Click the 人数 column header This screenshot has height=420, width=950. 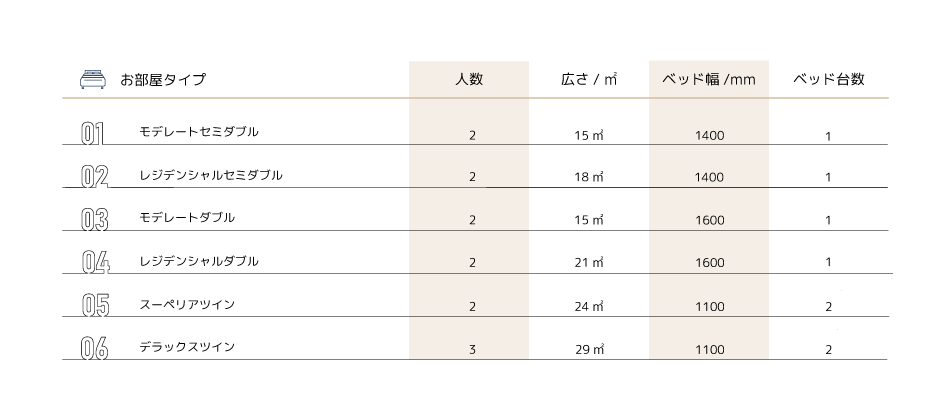[469, 79]
